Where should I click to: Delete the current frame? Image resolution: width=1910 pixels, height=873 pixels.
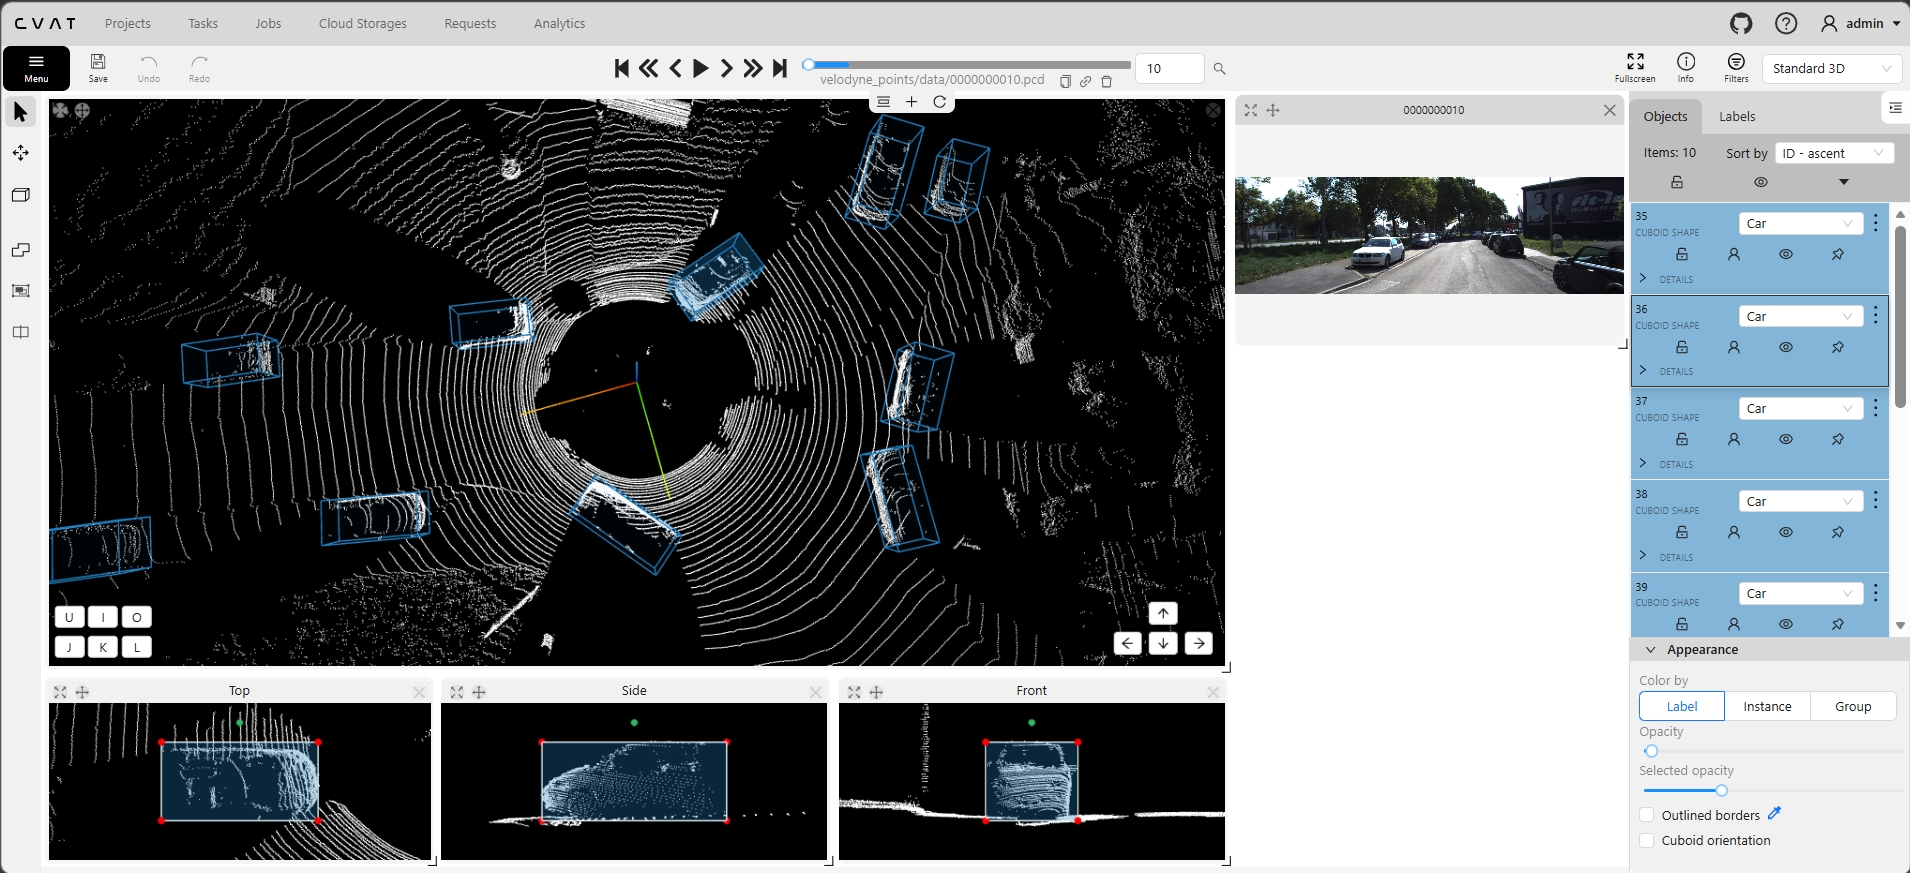pyautogui.click(x=1107, y=81)
